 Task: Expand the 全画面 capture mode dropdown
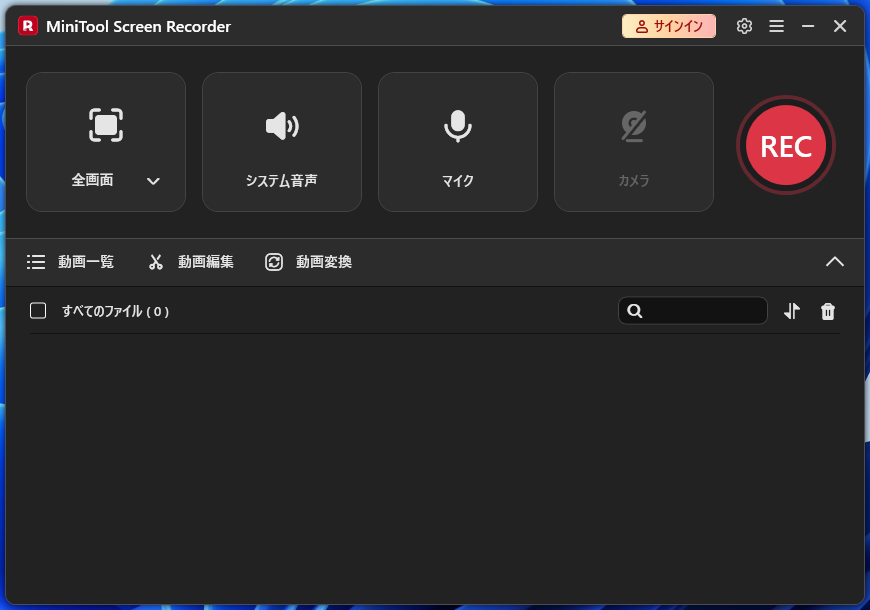153,181
